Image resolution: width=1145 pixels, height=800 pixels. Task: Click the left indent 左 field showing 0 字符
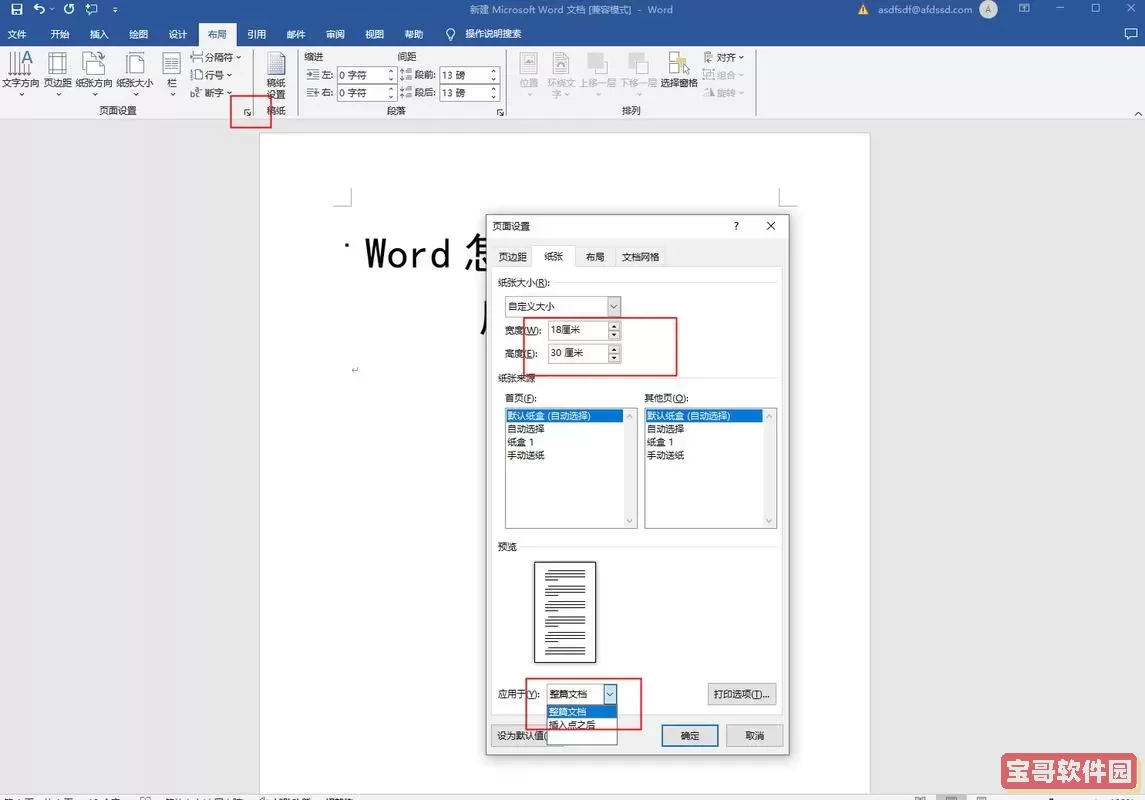pos(361,75)
